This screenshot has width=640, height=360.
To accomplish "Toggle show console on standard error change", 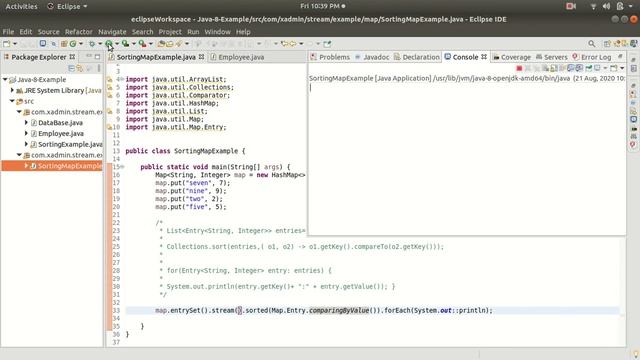I will coord(579,68).
